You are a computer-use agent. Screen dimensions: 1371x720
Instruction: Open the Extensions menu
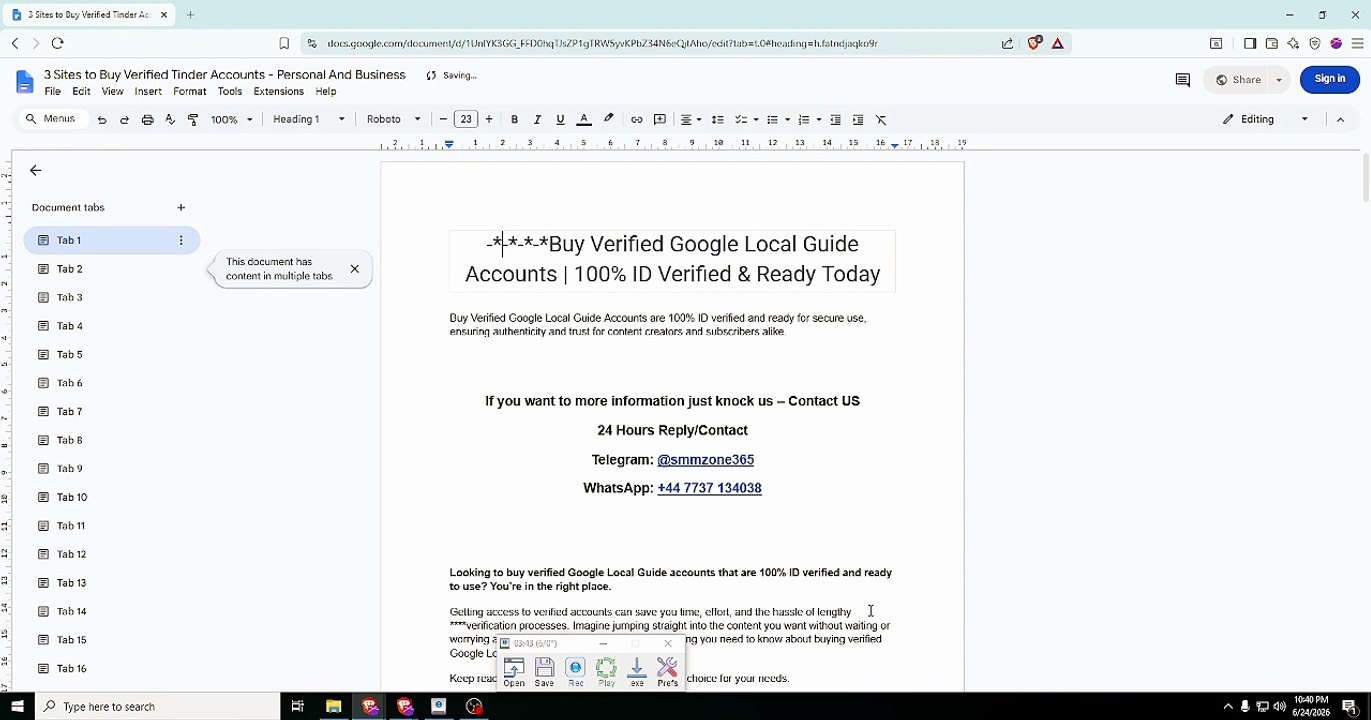click(278, 92)
